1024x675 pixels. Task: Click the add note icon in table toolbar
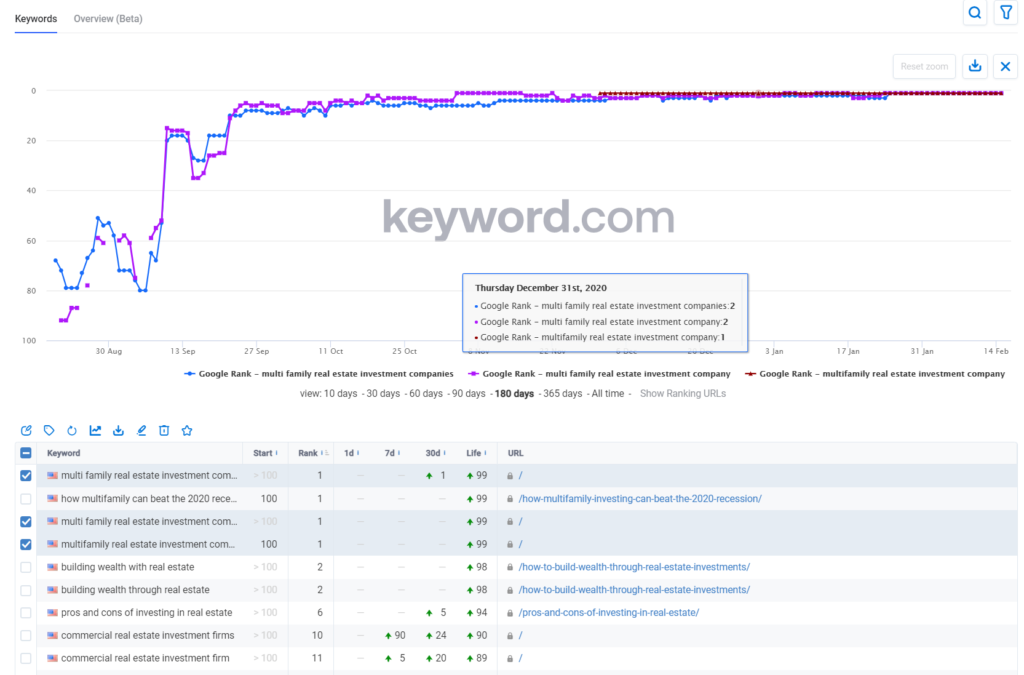pyautogui.click(x=26, y=430)
